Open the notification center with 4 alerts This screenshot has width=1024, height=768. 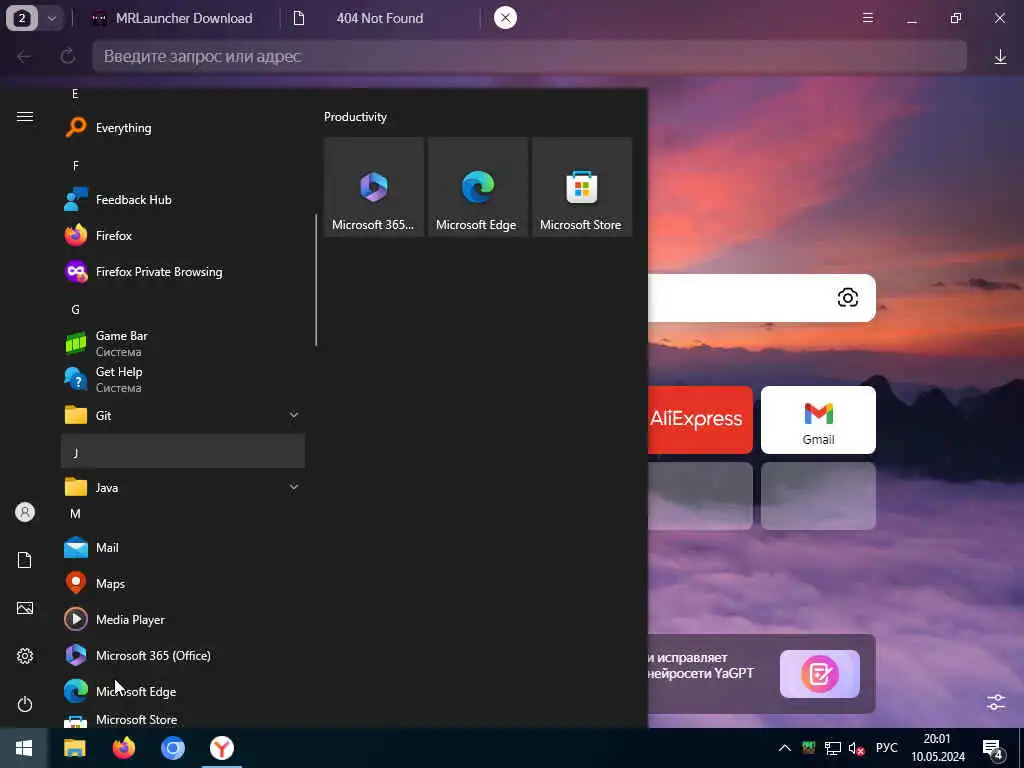pyautogui.click(x=992, y=748)
